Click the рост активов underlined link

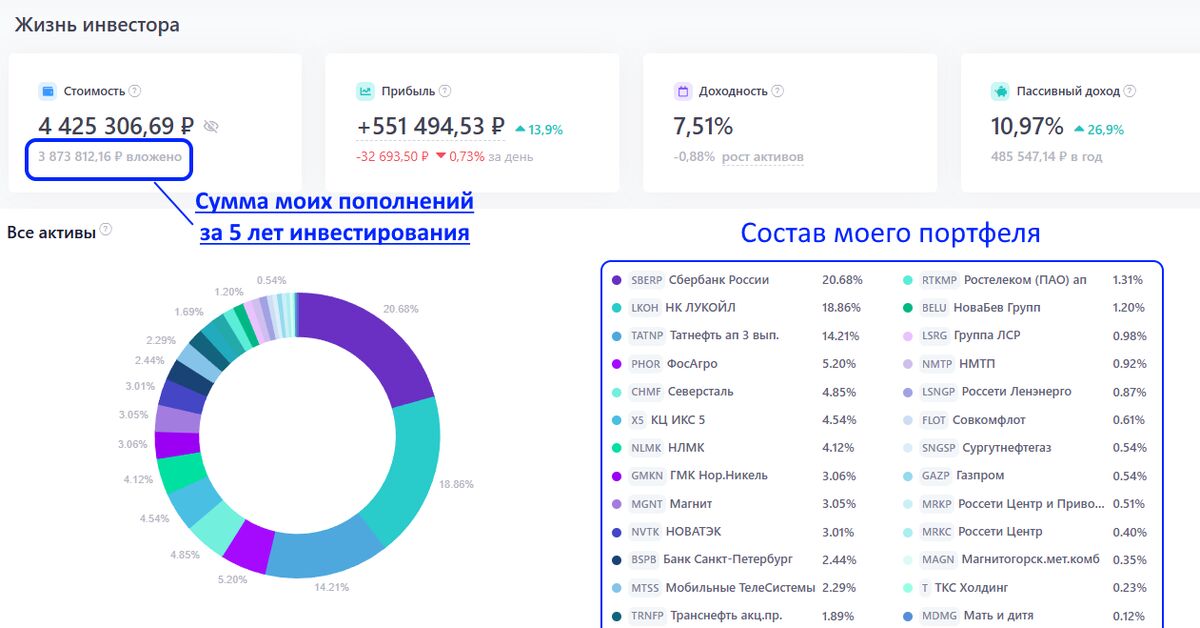[x=762, y=157]
